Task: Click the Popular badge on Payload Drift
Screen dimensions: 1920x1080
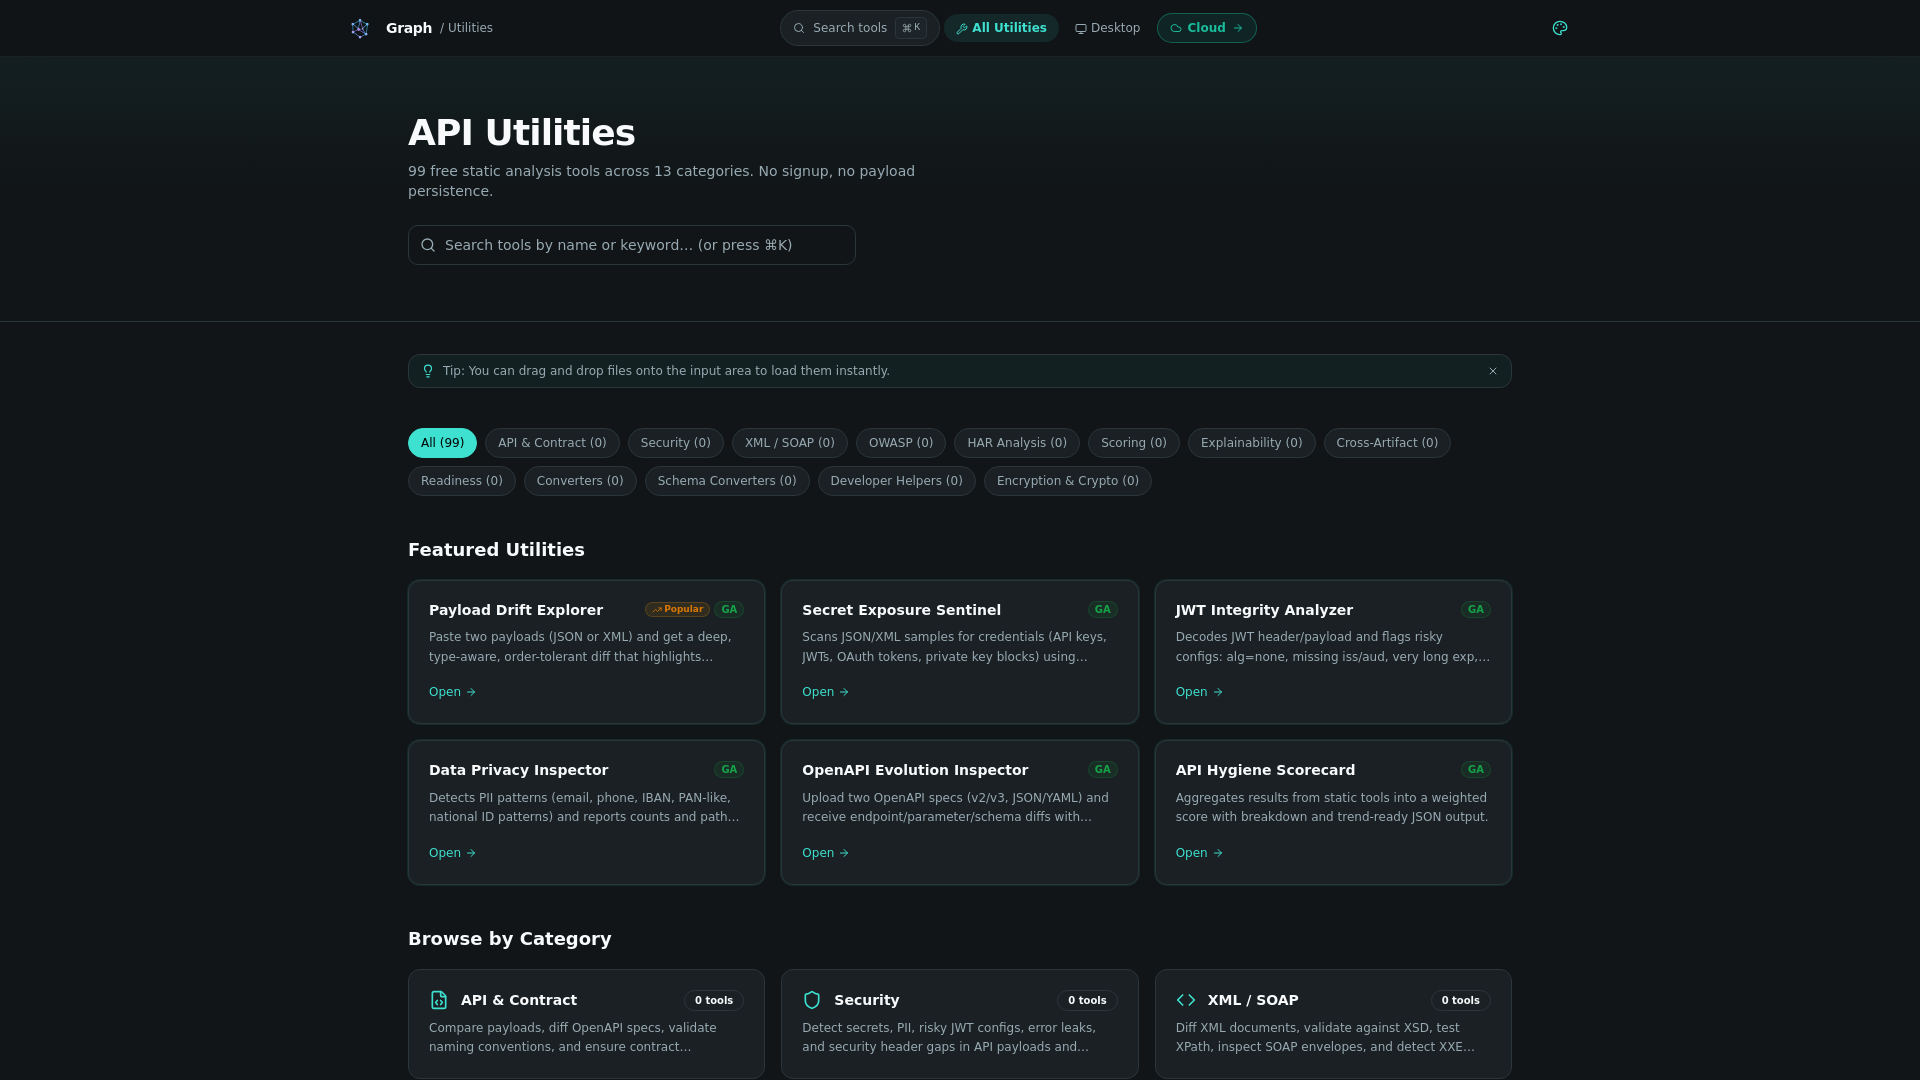Action: [677, 609]
